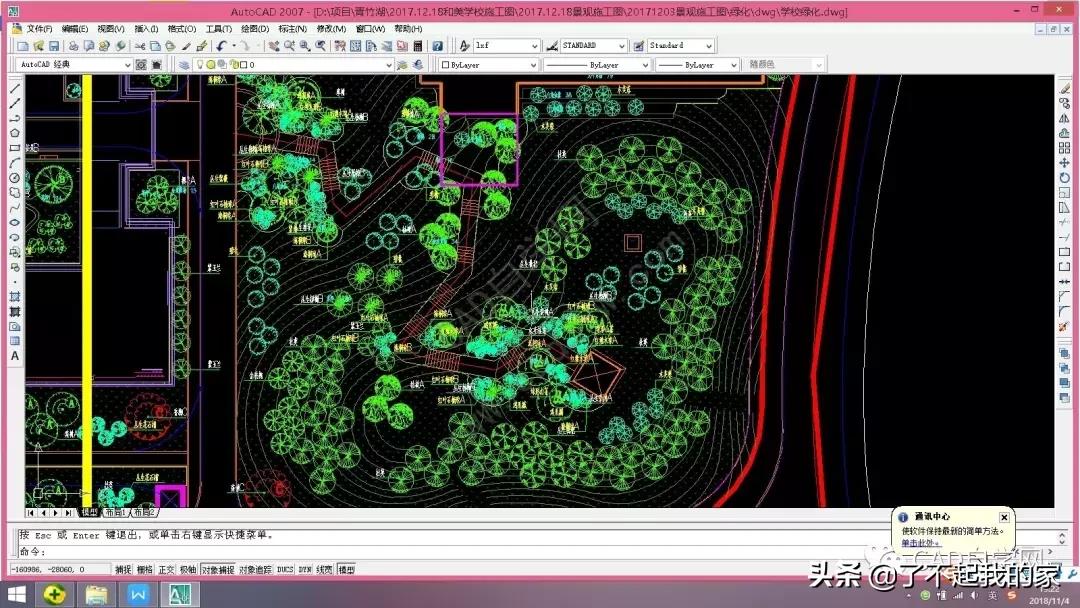Toggle DYN dynamic input
The height and width of the screenshot is (608, 1080).
pos(305,569)
